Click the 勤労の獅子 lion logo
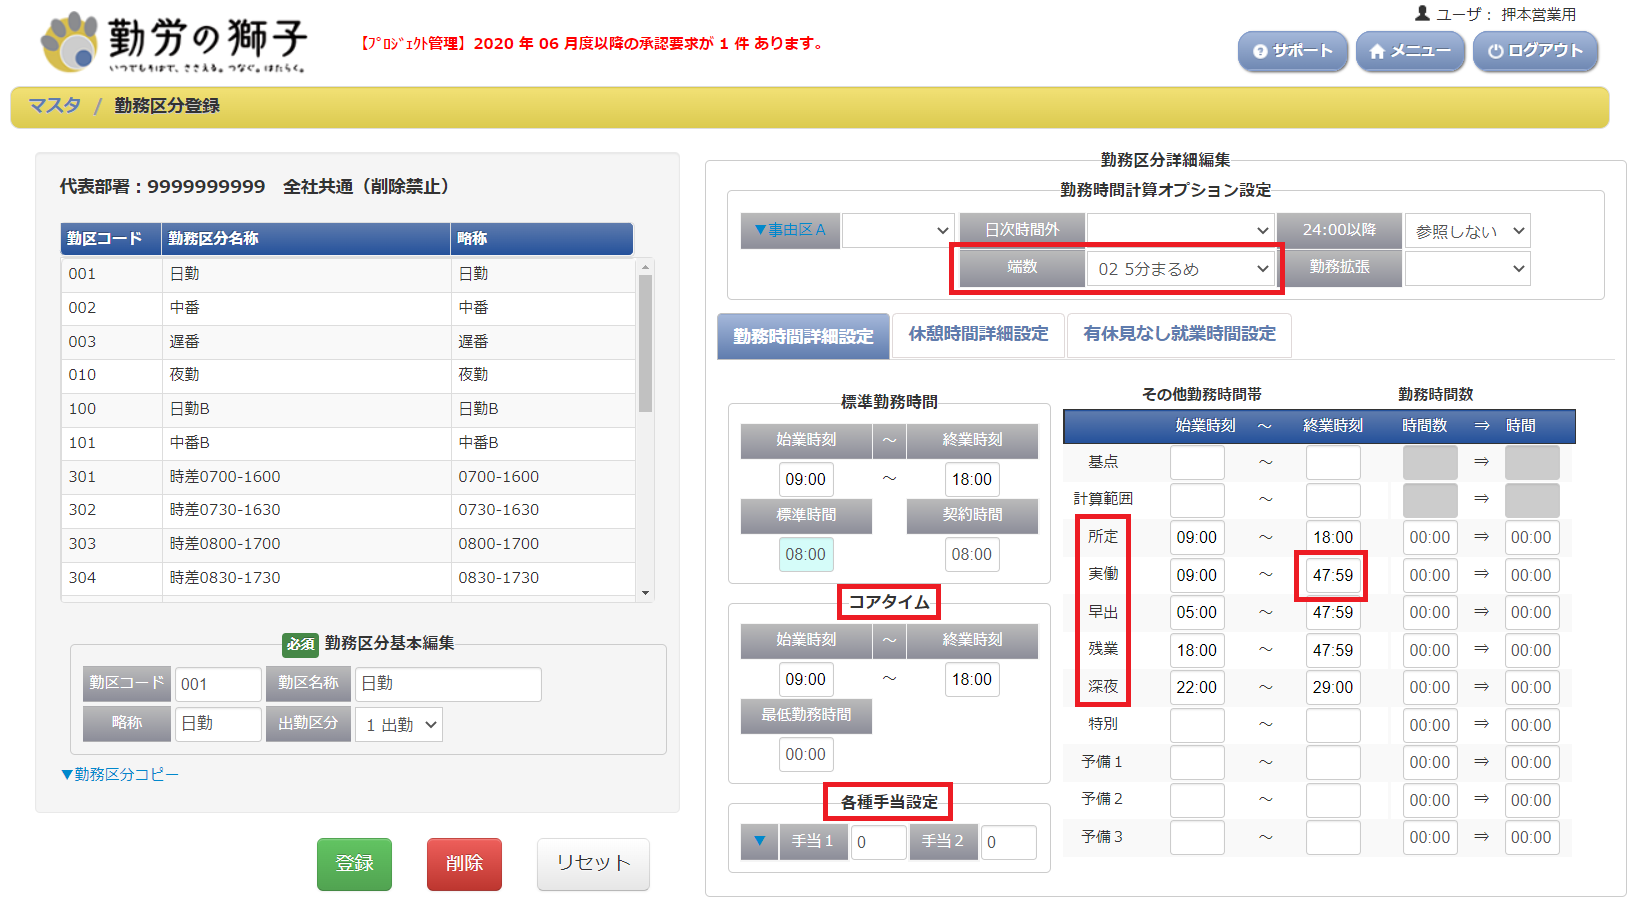 (x=172, y=42)
